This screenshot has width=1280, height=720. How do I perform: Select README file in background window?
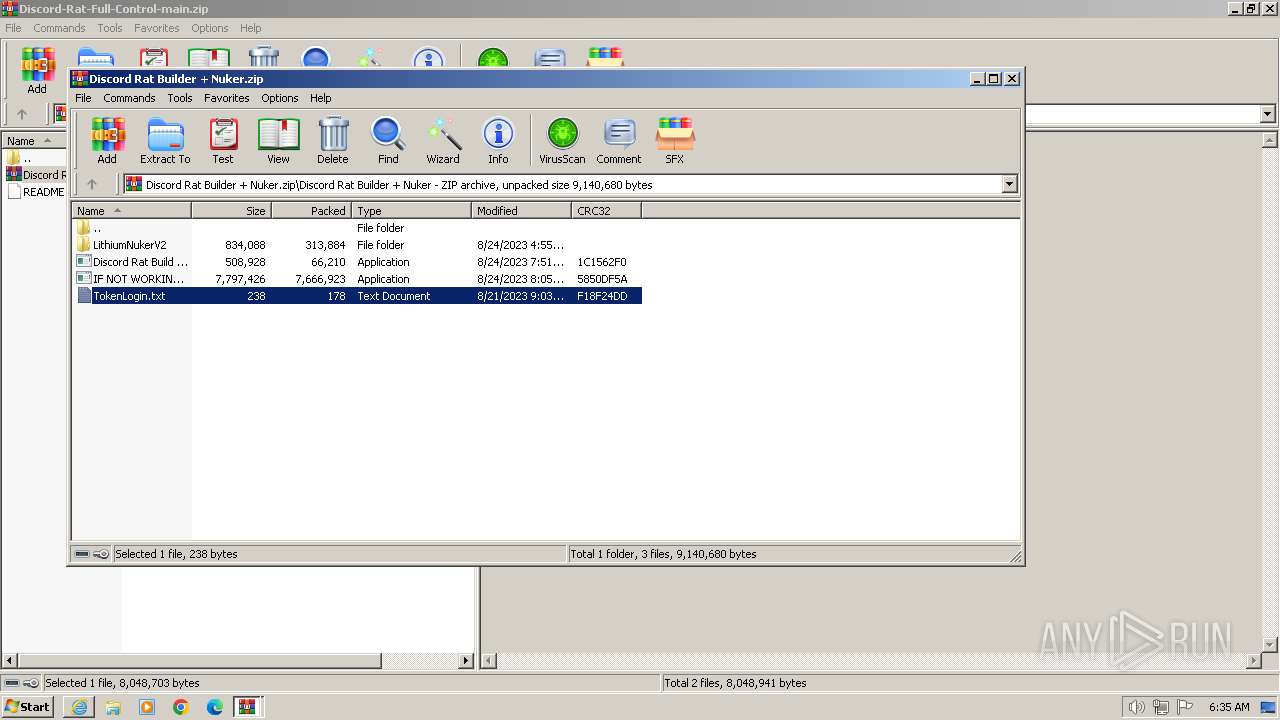tap(36, 192)
